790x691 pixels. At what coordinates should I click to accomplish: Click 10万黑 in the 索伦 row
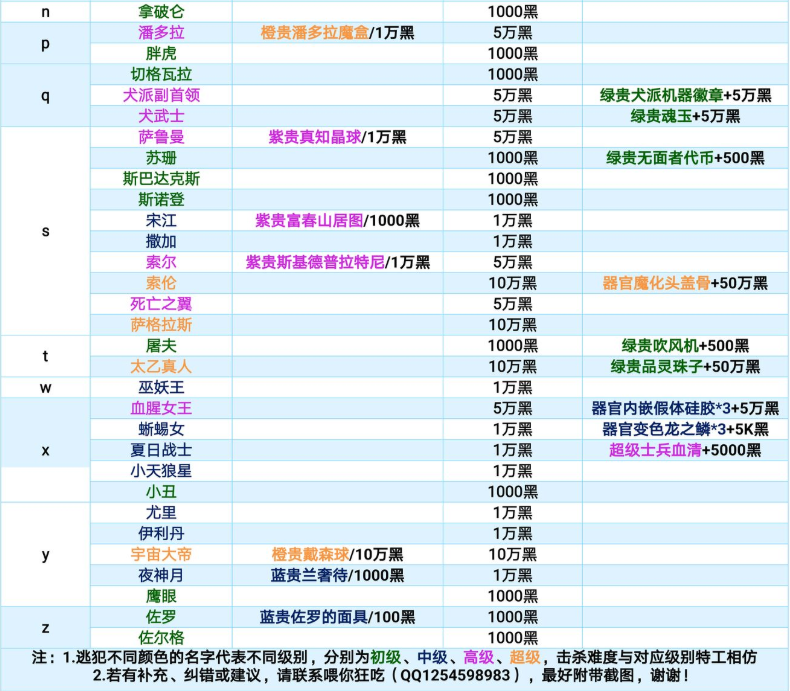(512, 283)
